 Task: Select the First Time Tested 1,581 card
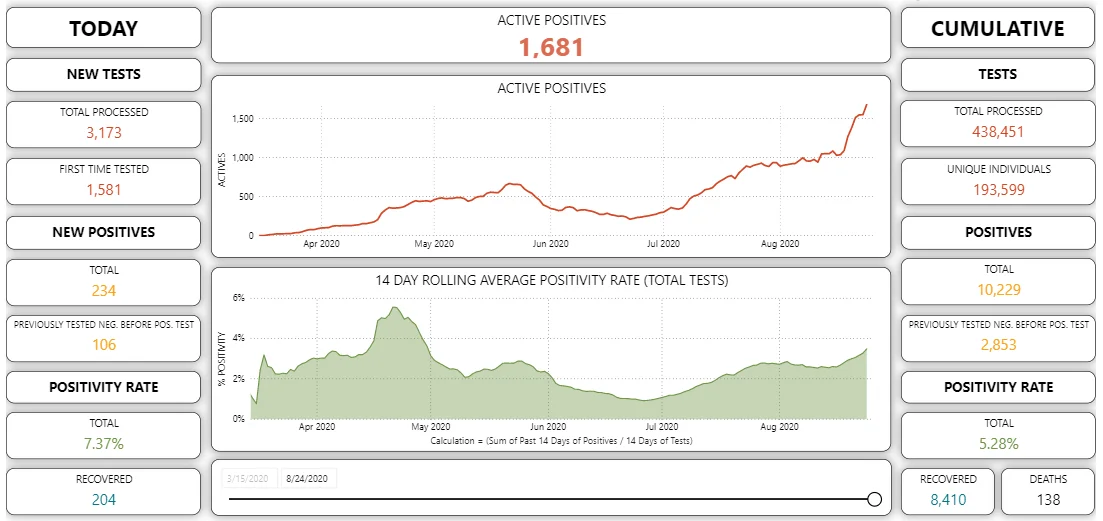coord(103,181)
